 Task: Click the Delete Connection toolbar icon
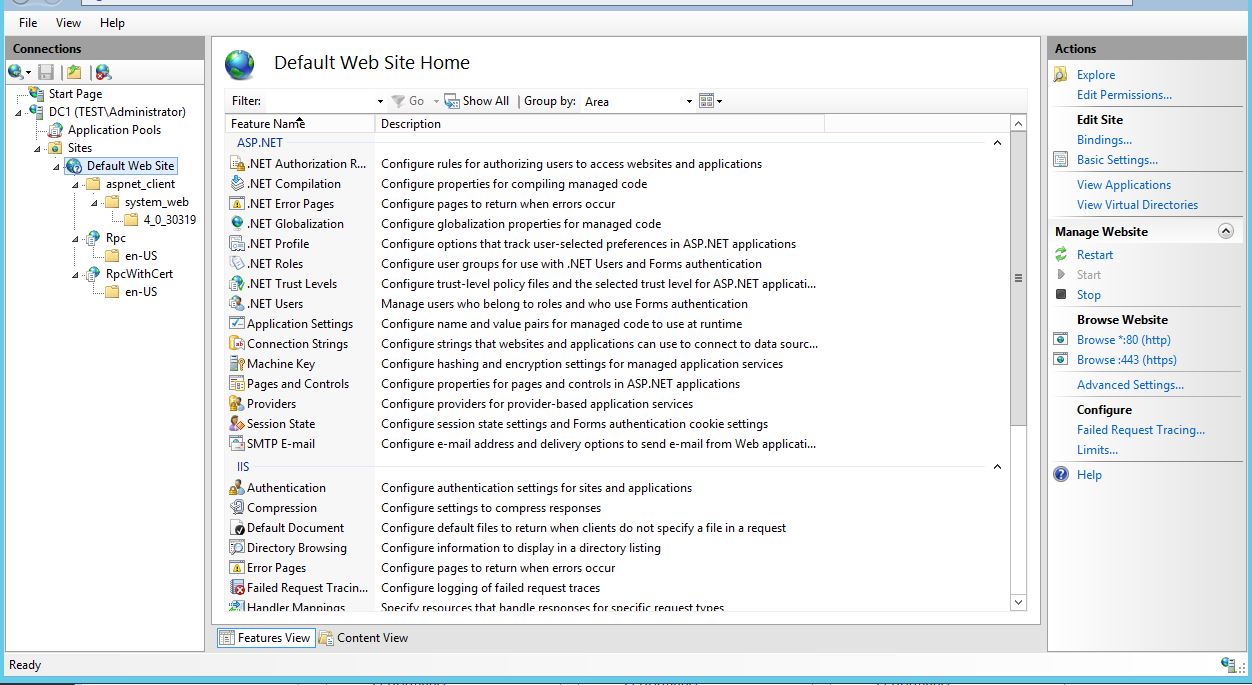pyautogui.click(x=103, y=72)
